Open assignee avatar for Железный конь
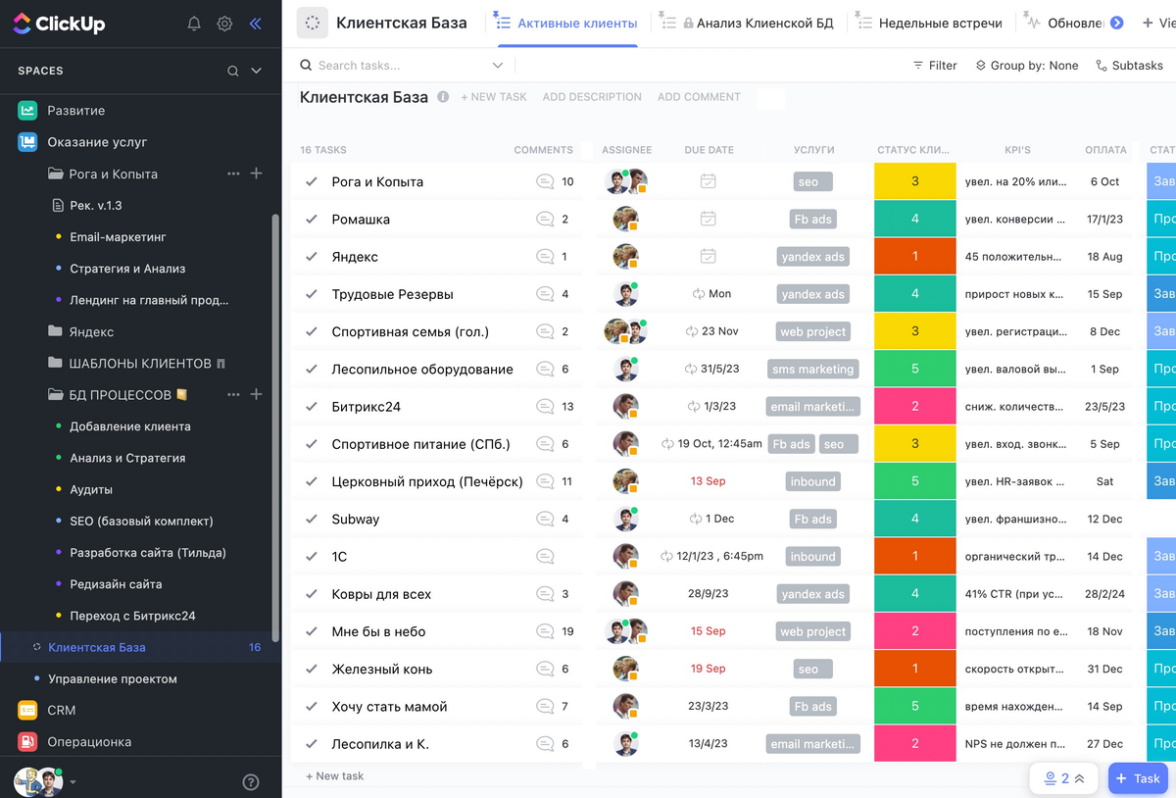The height and width of the screenshot is (798, 1176). coord(626,669)
